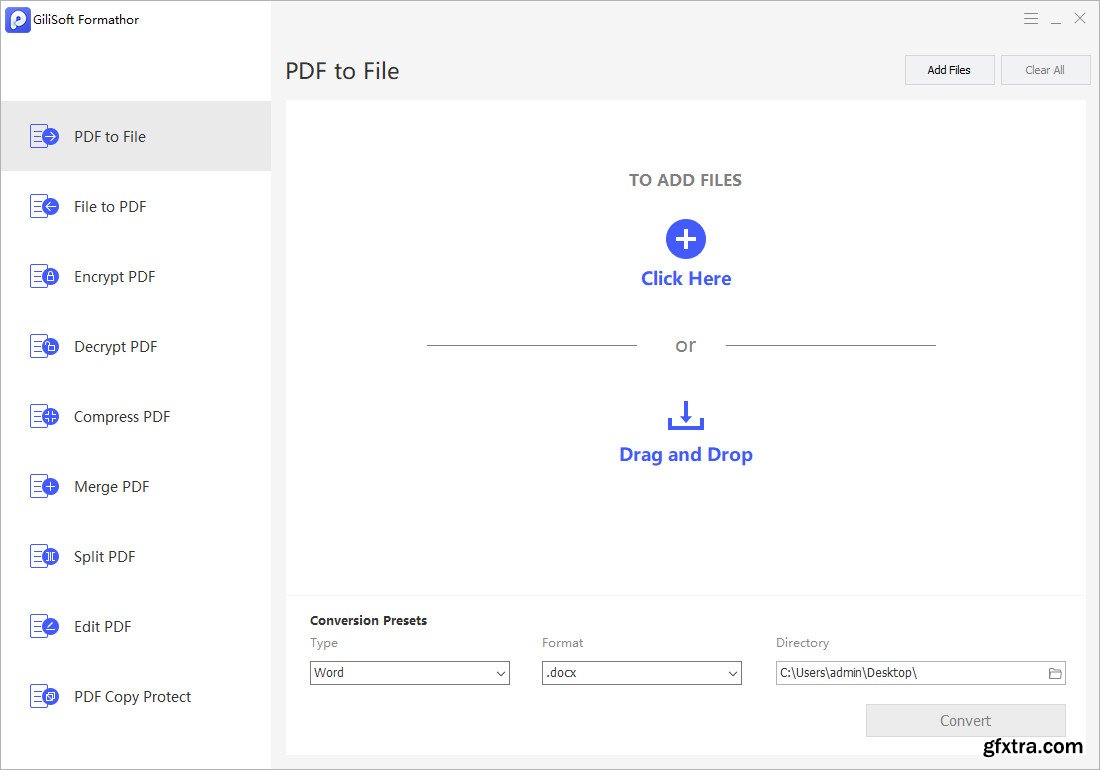Screen dimensions: 1100x770
Task: Expand the Type dropdown showing Word
Action: tap(410, 673)
